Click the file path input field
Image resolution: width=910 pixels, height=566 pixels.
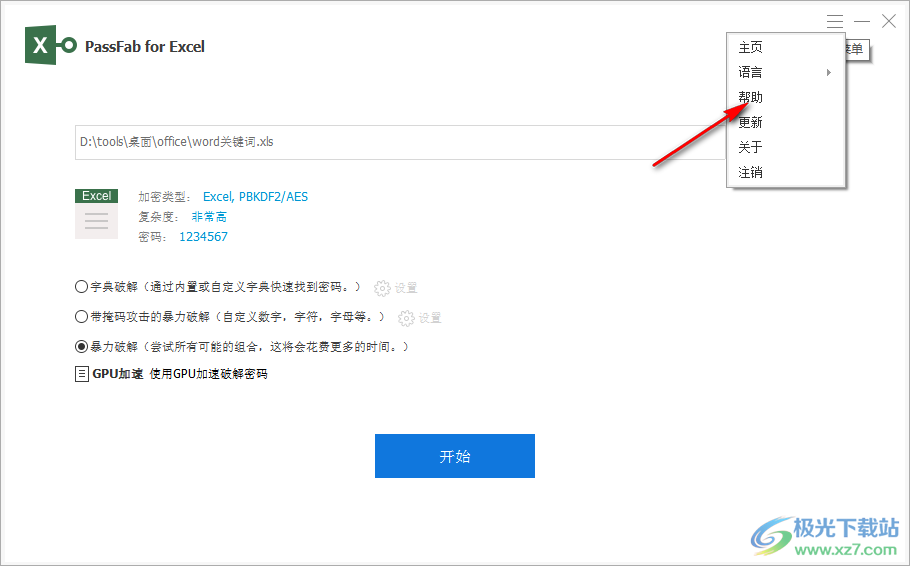tap(400, 142)
